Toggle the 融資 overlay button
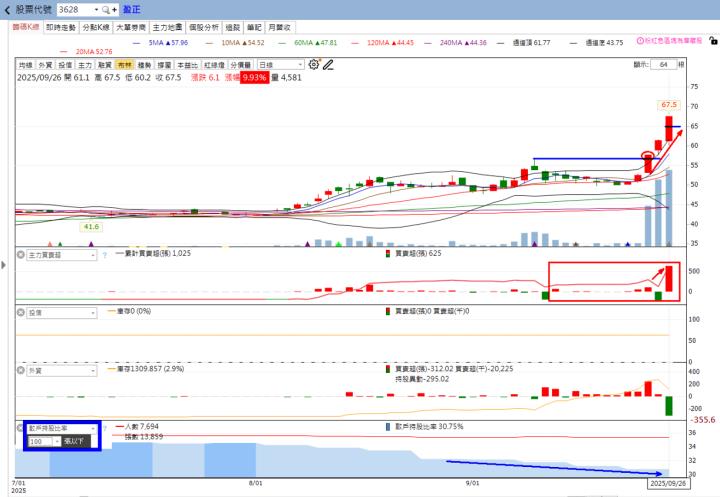The image size is (720, 497). pyautogui.click(x=104, y=64)
